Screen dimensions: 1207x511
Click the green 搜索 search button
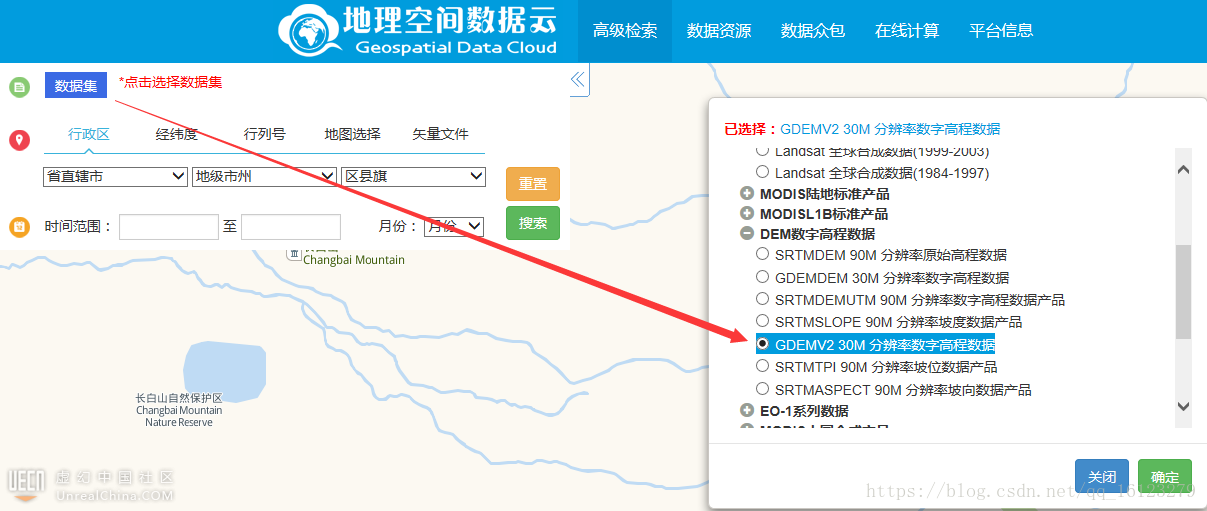click(x=533, y=223)
